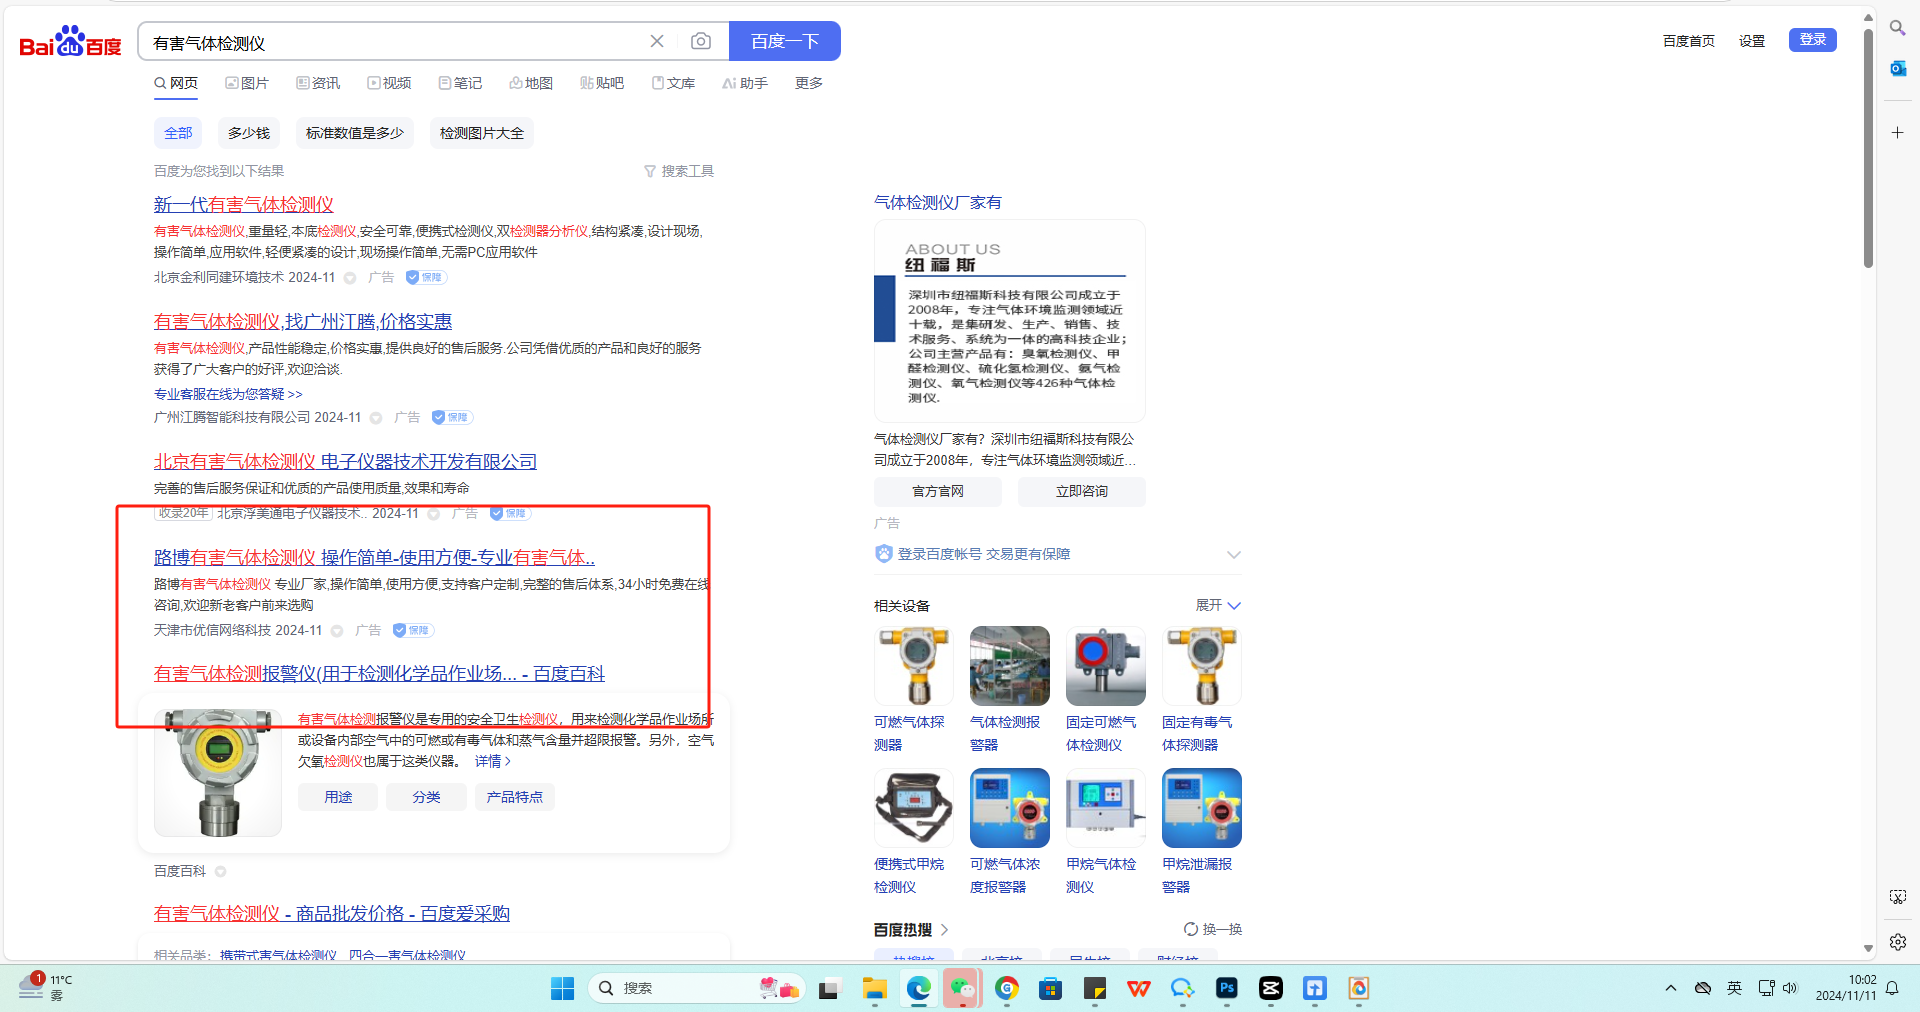Open the AI 助手 tab

(x=745, y=83)
